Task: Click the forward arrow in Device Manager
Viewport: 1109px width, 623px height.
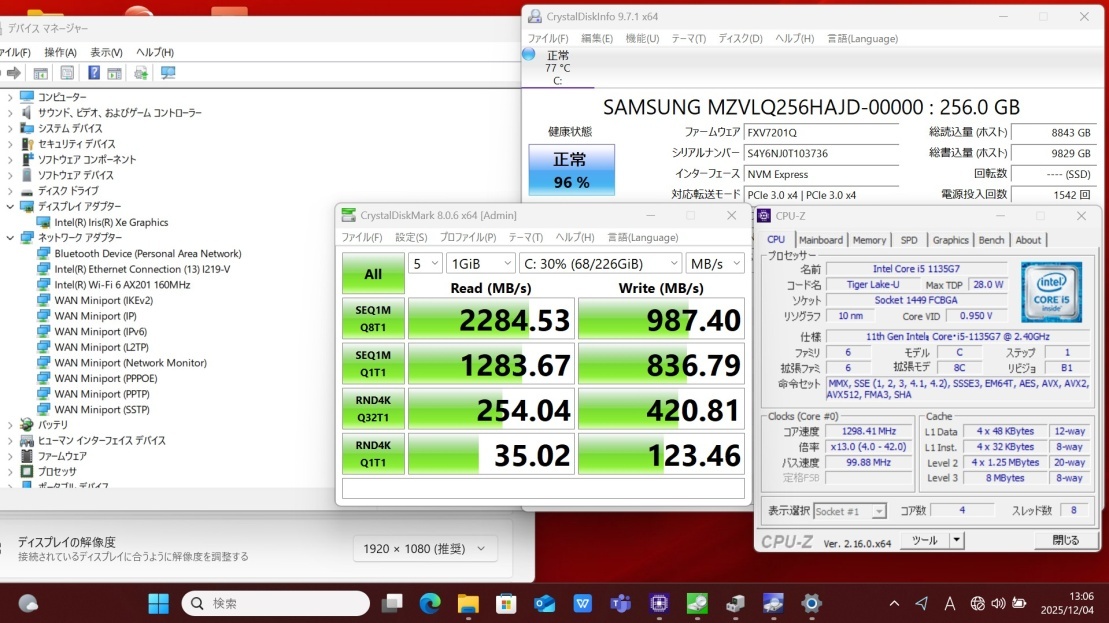Action: [x=14, y=73]
